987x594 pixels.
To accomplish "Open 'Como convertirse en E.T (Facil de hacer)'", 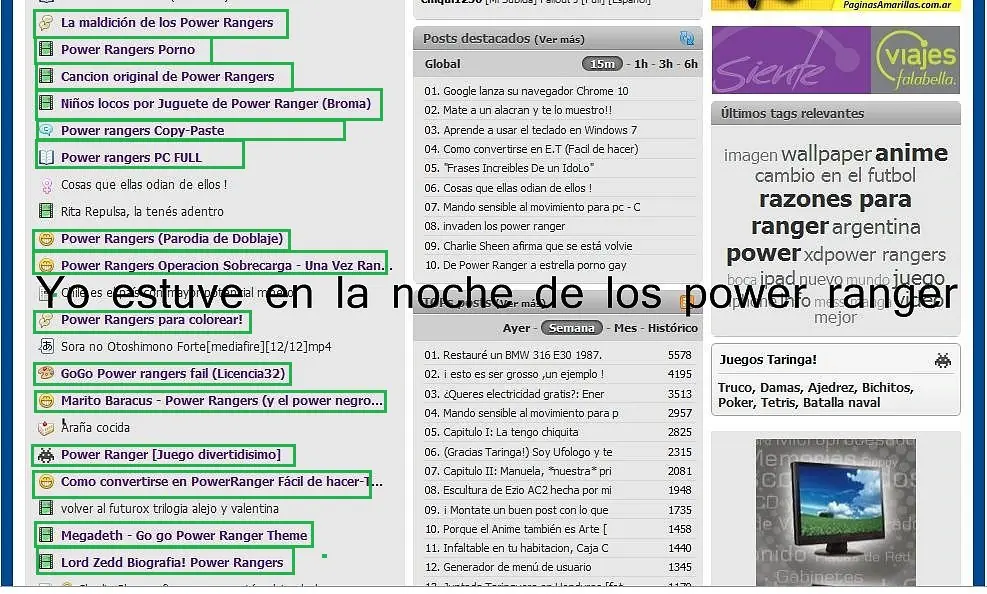I will pos(541,148).
